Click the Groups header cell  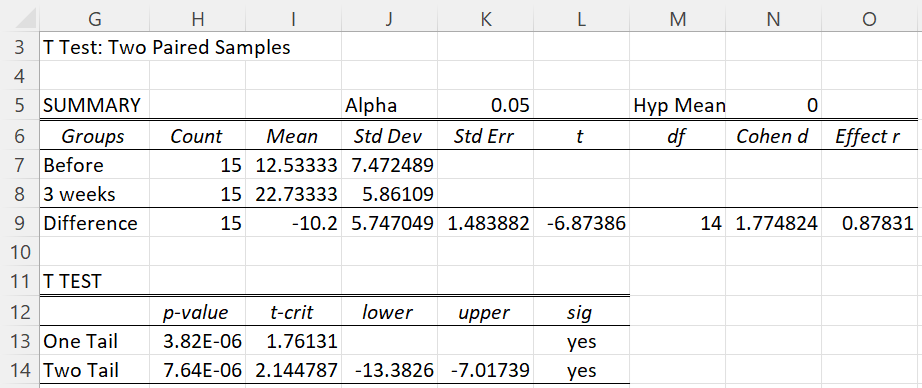(x=94, y=136)
